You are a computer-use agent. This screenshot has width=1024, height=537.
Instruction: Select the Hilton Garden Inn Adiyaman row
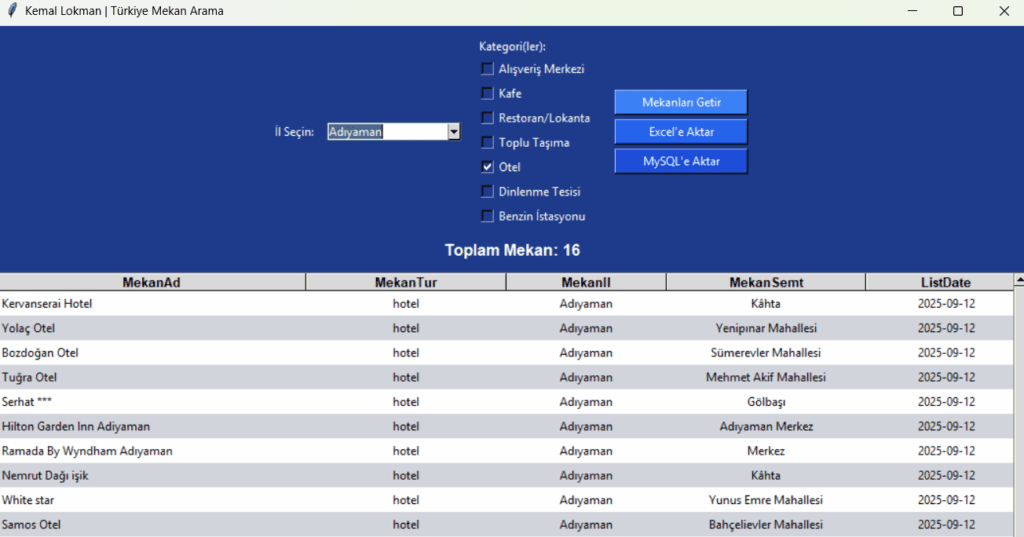click(x=76, y=426)
